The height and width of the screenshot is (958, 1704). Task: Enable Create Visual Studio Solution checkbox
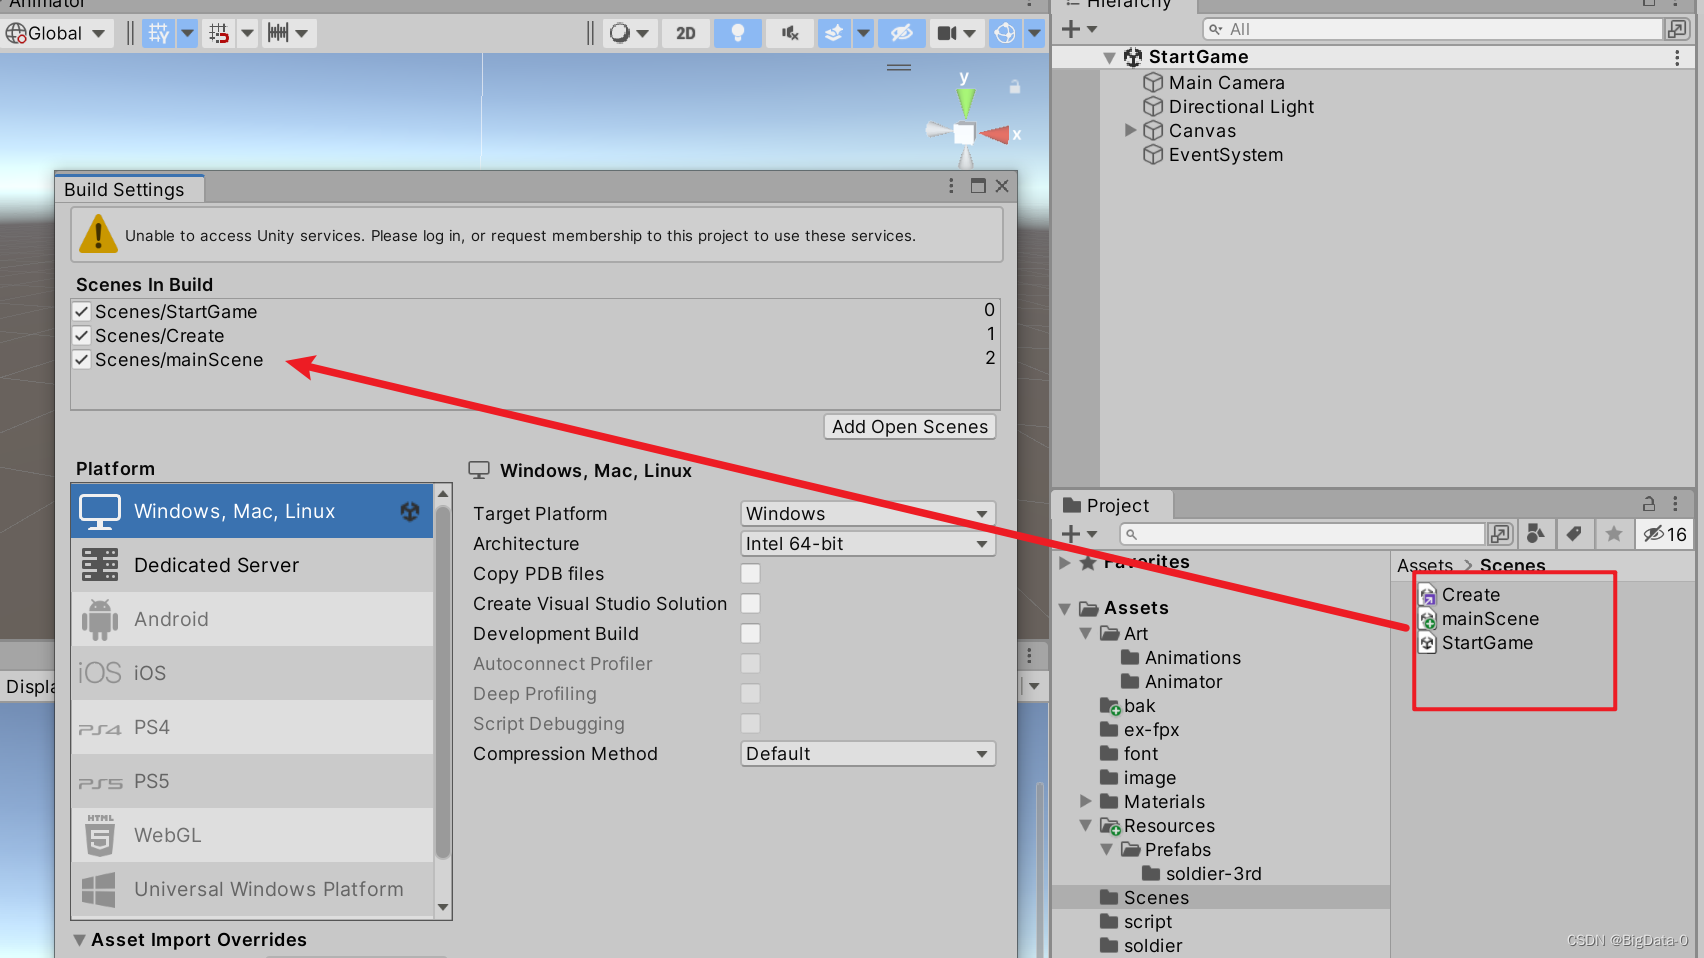pos(751,604)
